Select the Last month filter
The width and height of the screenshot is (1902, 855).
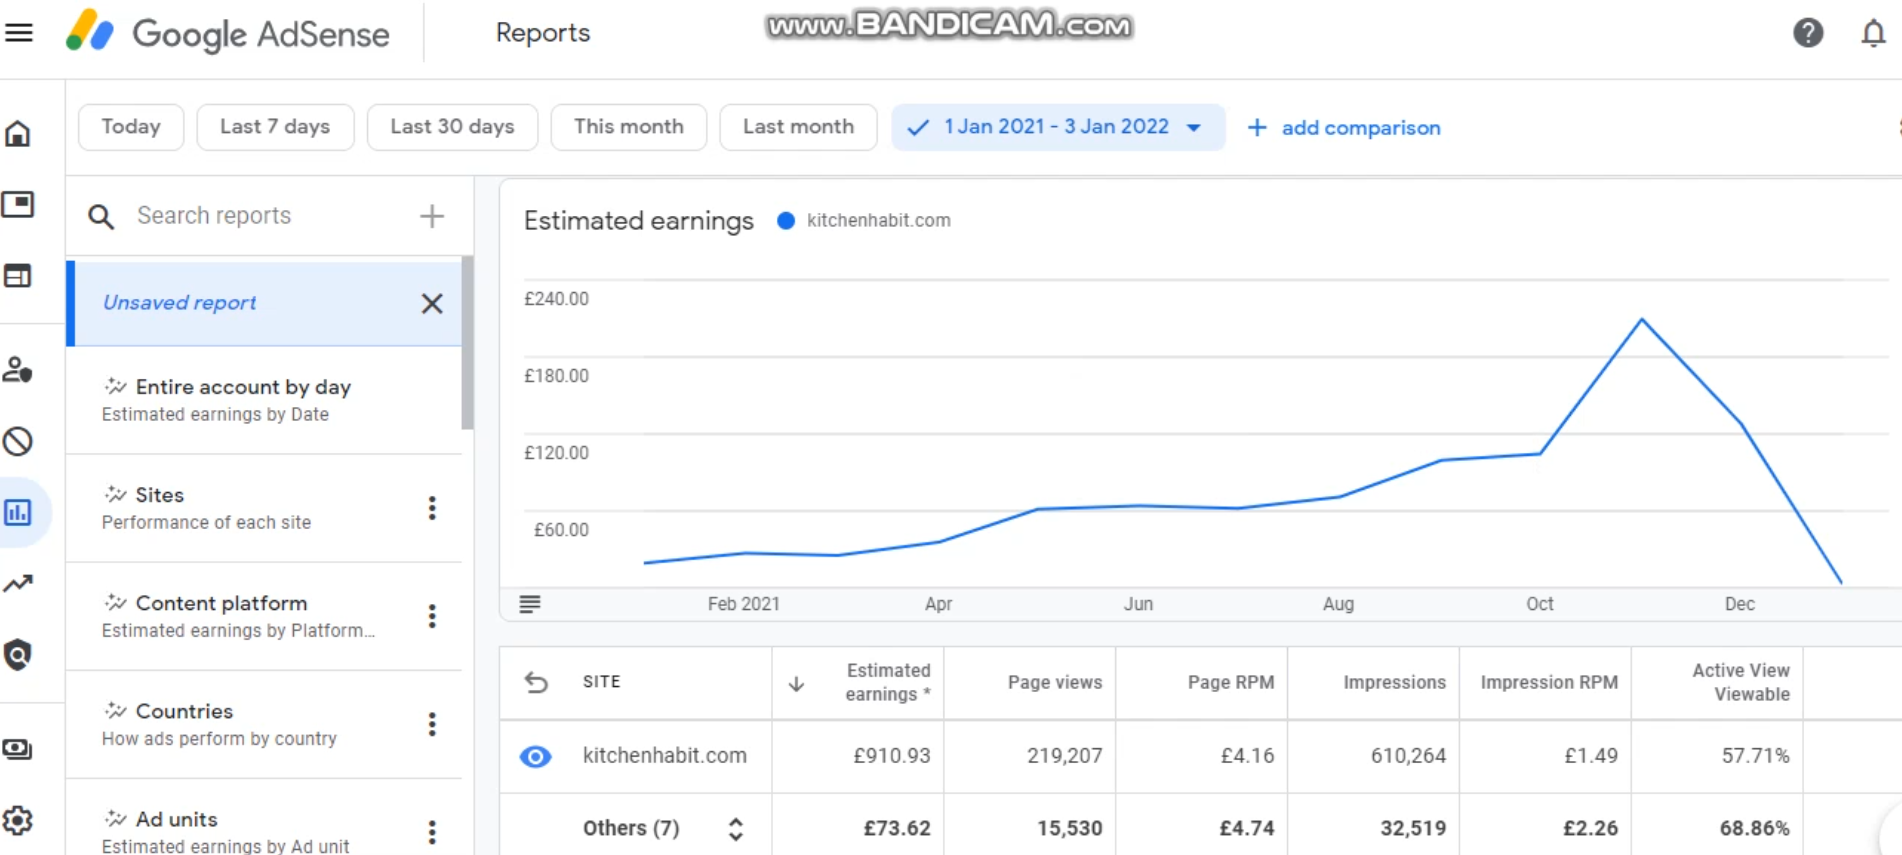(798, 127)
